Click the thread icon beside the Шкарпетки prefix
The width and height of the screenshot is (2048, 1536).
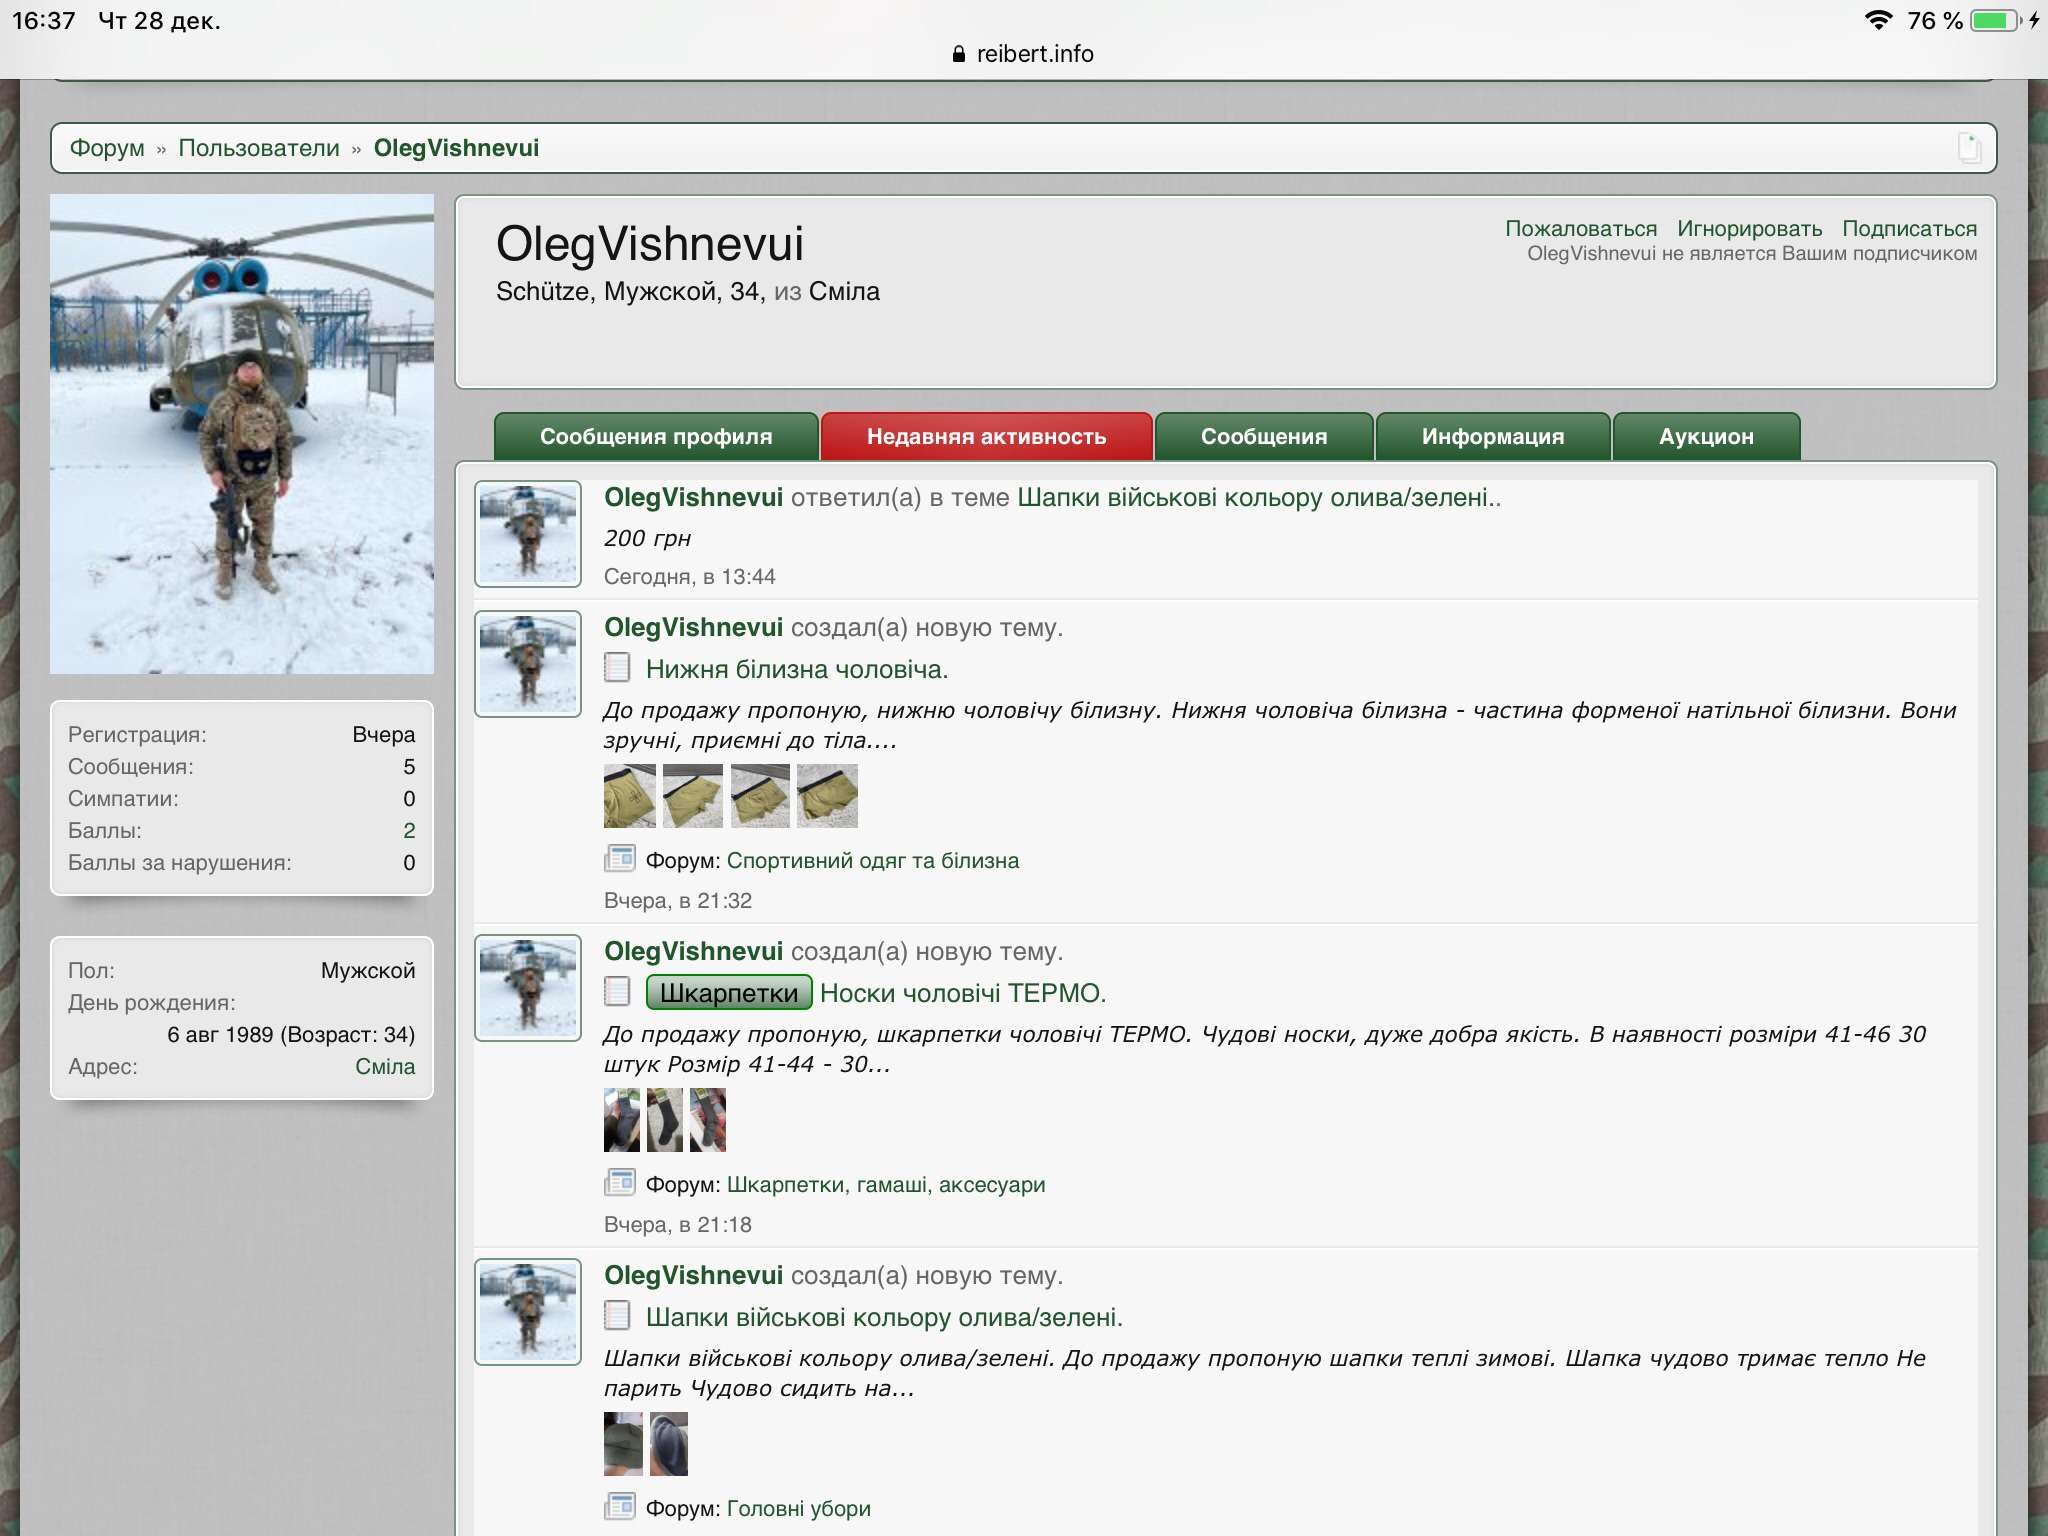tap(618, 992)
